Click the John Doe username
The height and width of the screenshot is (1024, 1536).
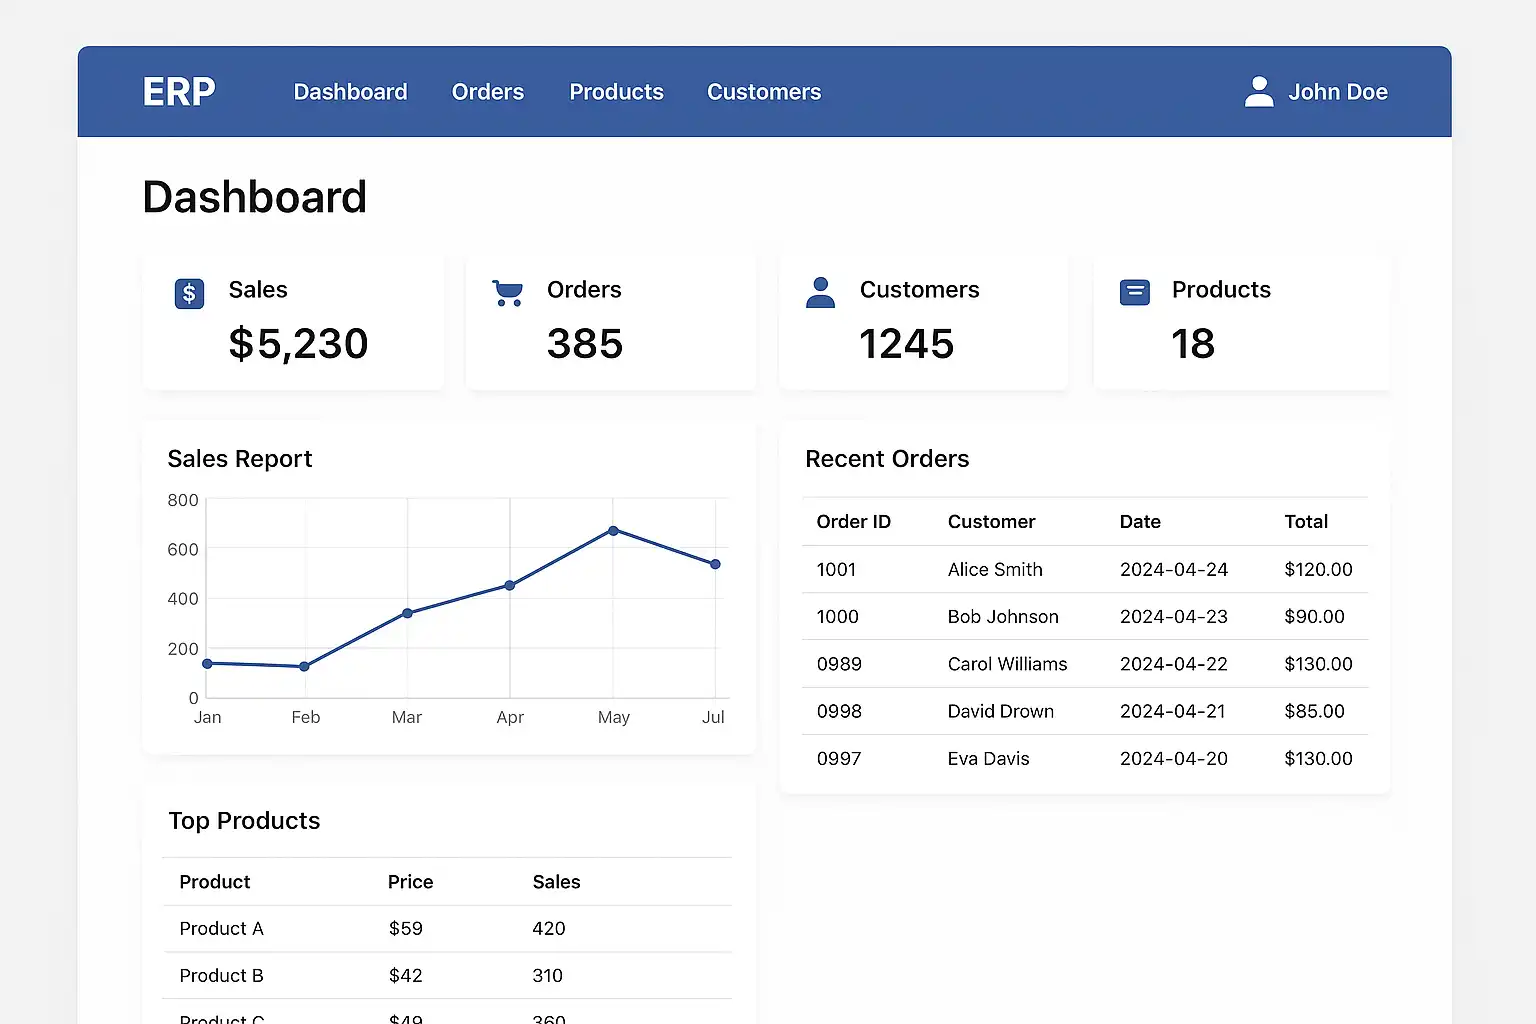(x=1337, y=92)
